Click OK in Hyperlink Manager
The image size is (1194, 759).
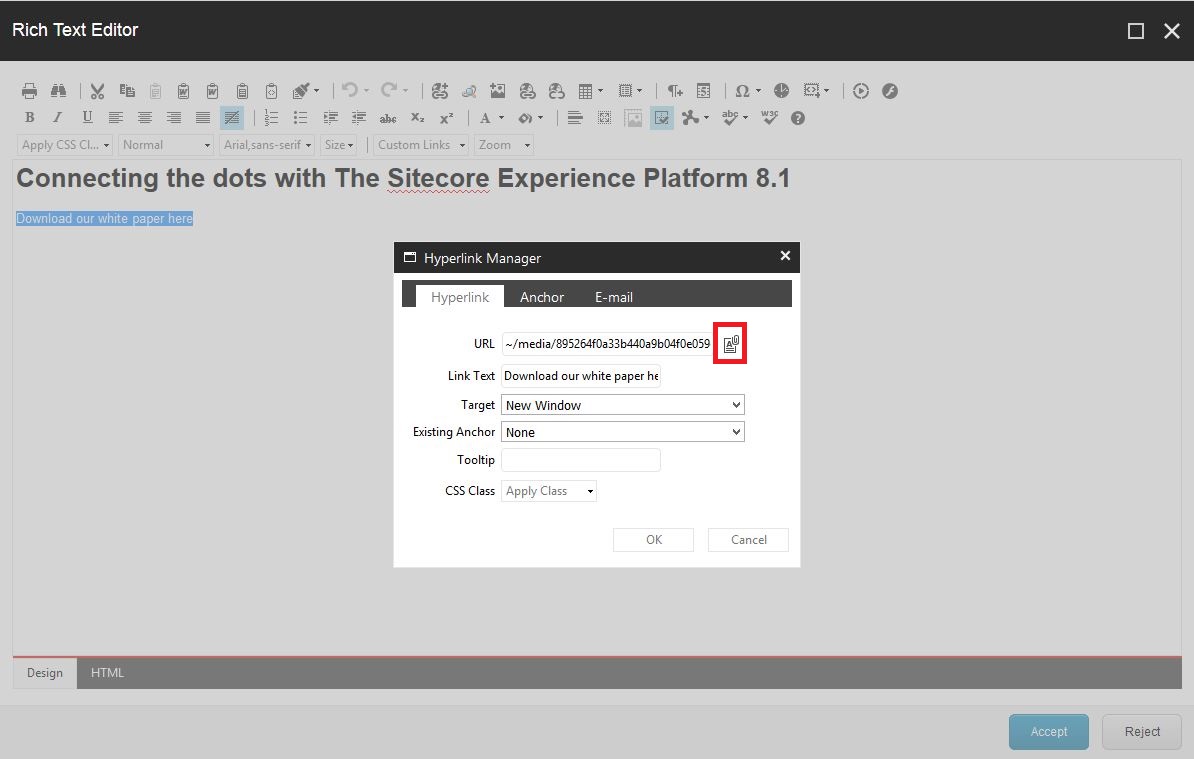653,540
